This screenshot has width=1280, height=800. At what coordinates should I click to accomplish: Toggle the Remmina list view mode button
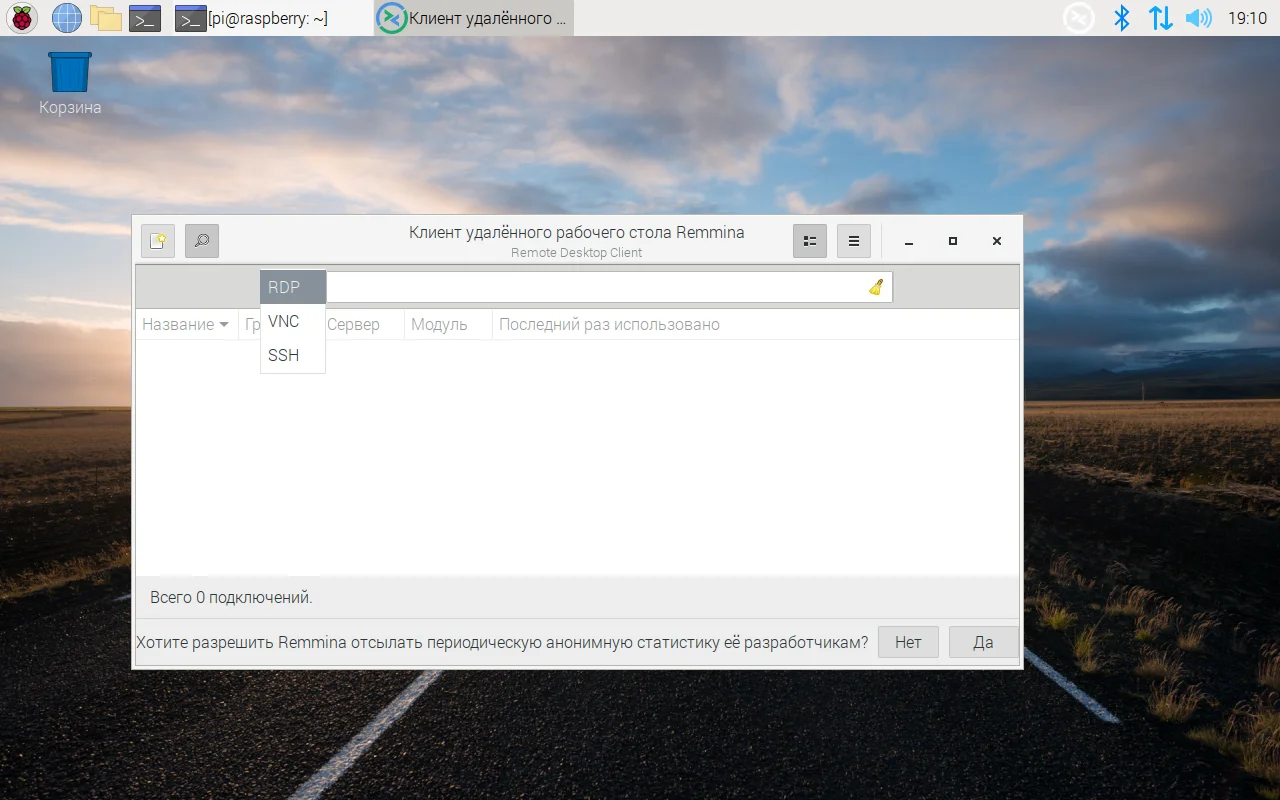[810, 241]
